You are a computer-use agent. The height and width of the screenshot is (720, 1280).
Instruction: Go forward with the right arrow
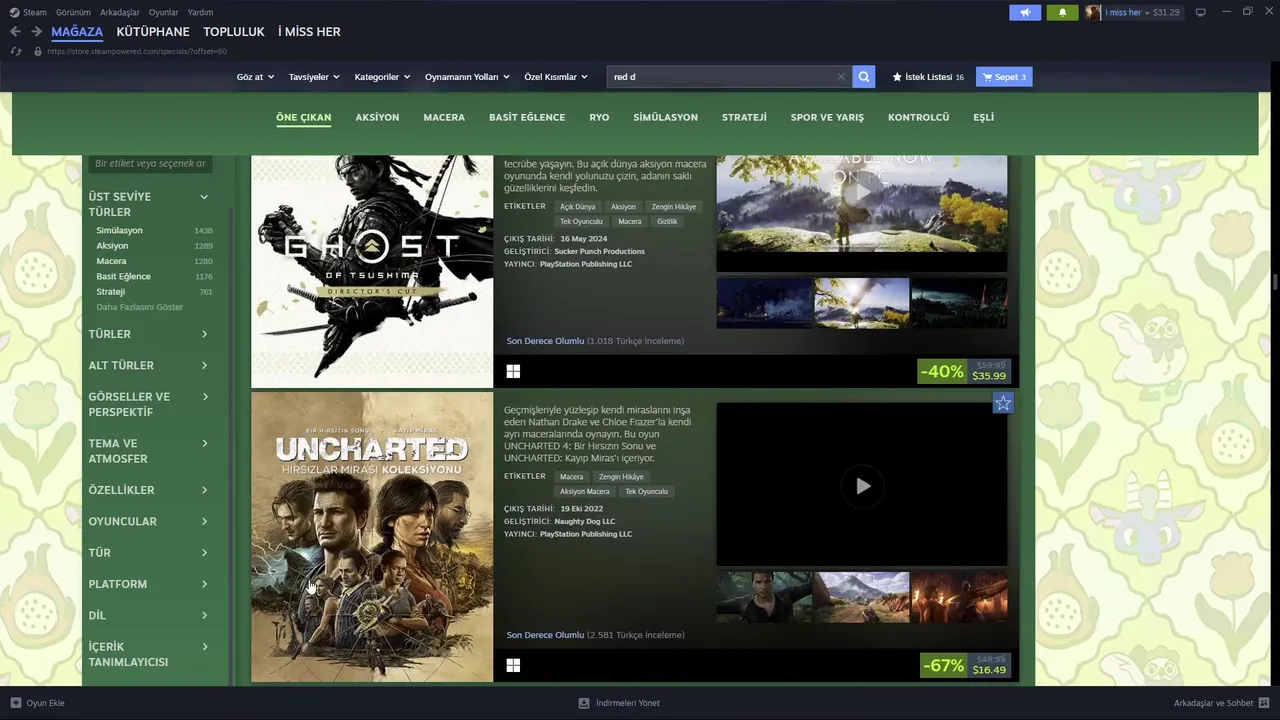(36, 32)
